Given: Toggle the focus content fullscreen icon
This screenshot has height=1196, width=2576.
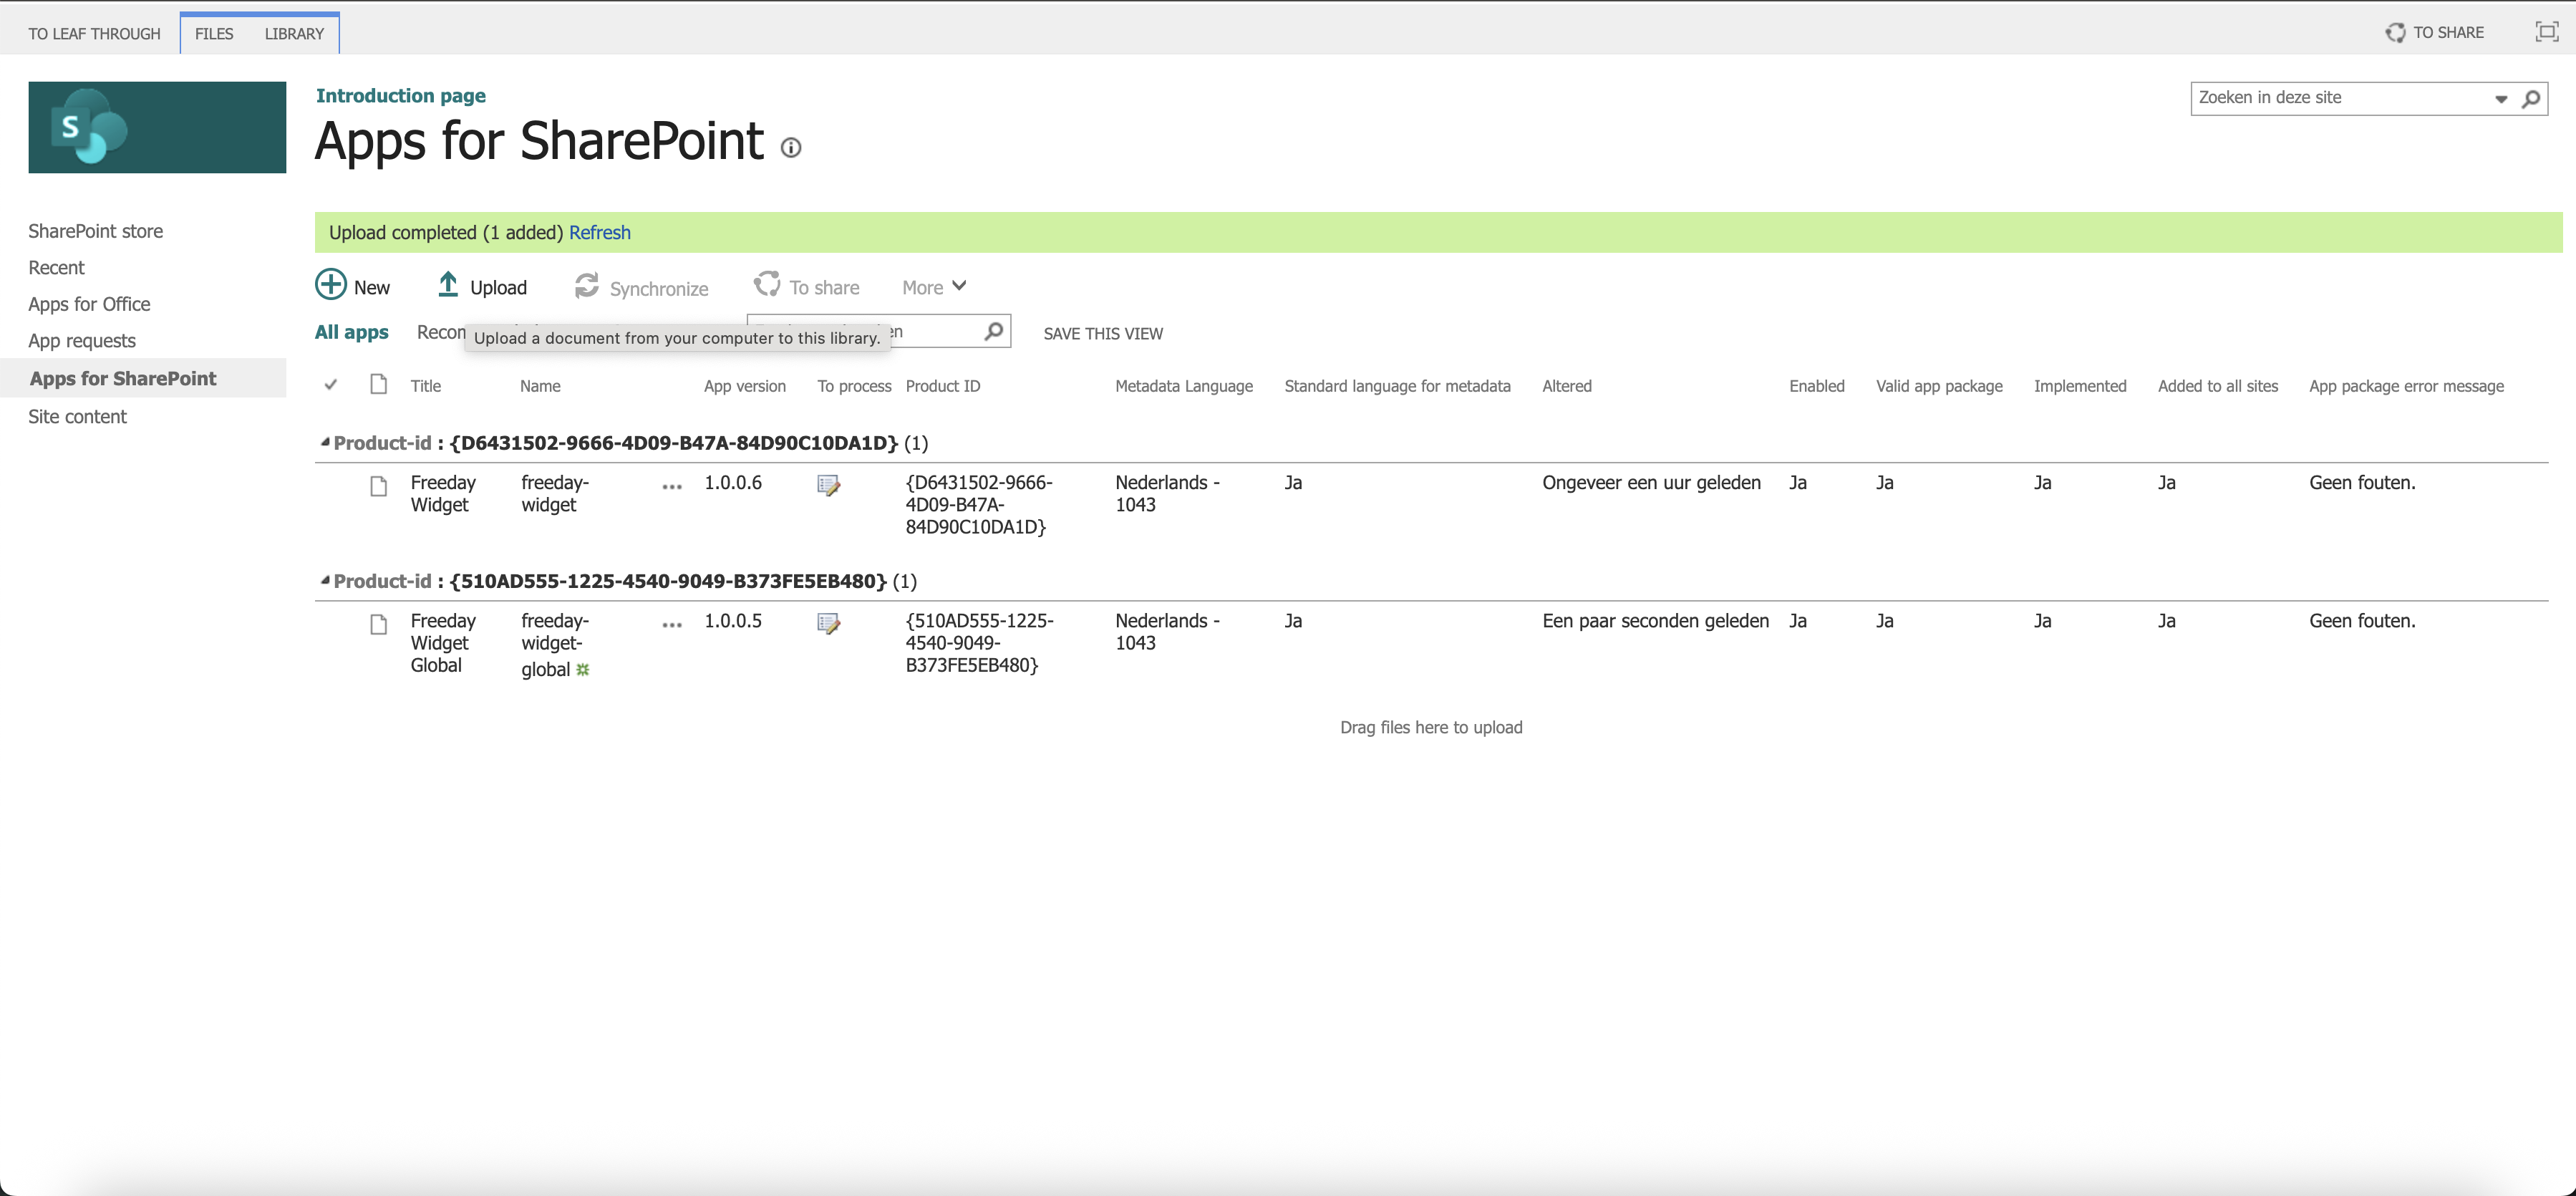Looking at the screenshot, I should pos(2546,32).
